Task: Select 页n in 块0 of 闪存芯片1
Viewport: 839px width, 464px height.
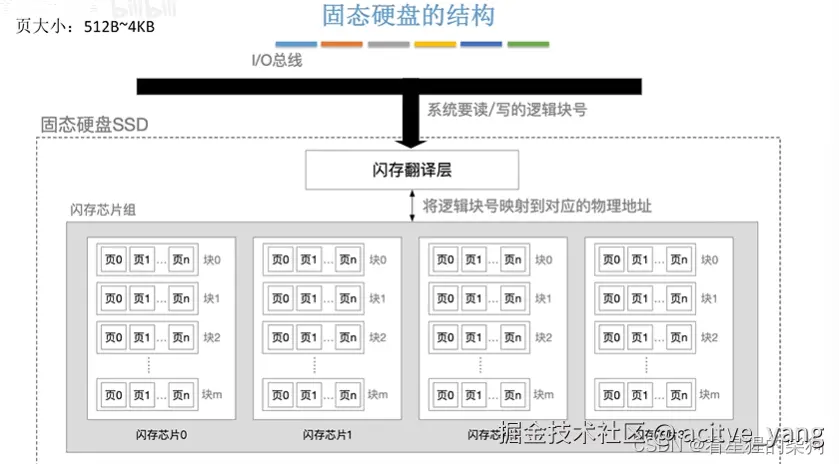Action: [x=348, y=260]
